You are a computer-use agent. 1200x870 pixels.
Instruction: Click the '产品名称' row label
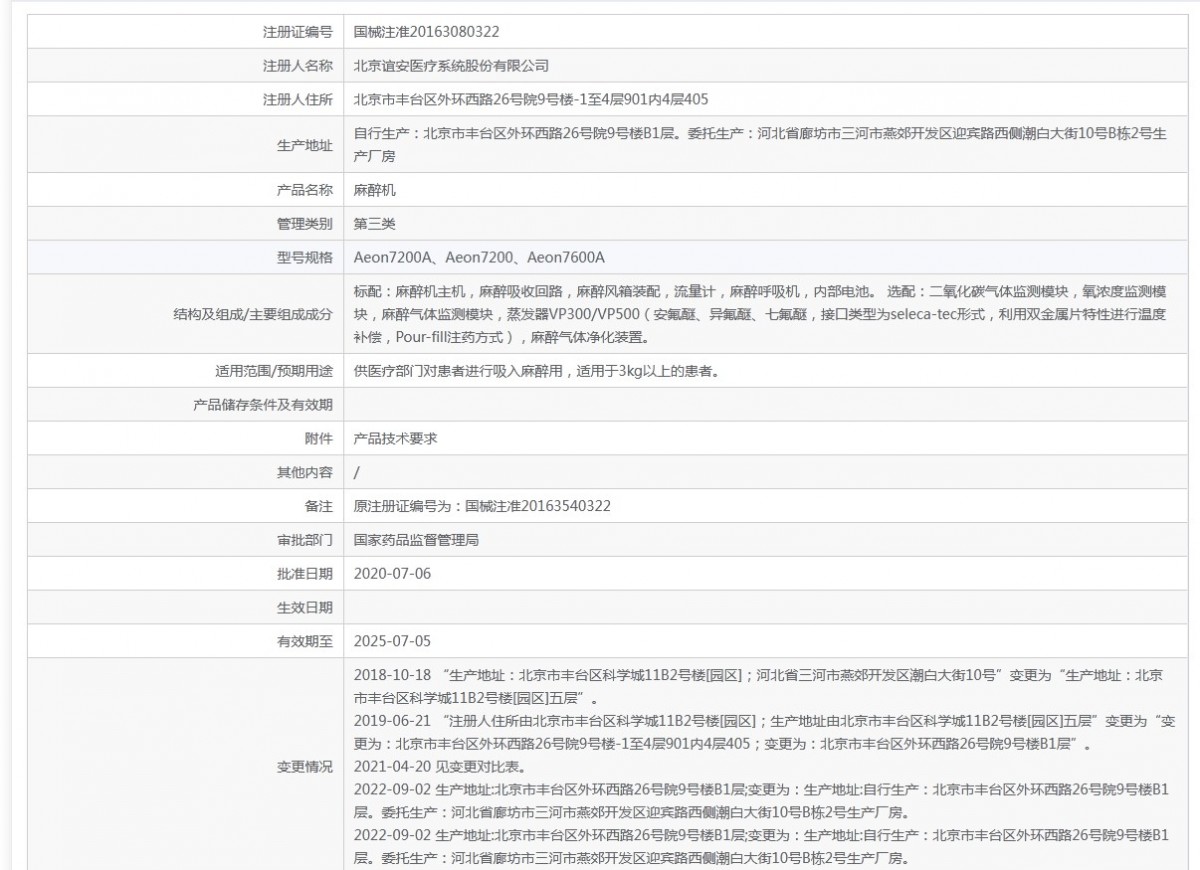[305, 189]
